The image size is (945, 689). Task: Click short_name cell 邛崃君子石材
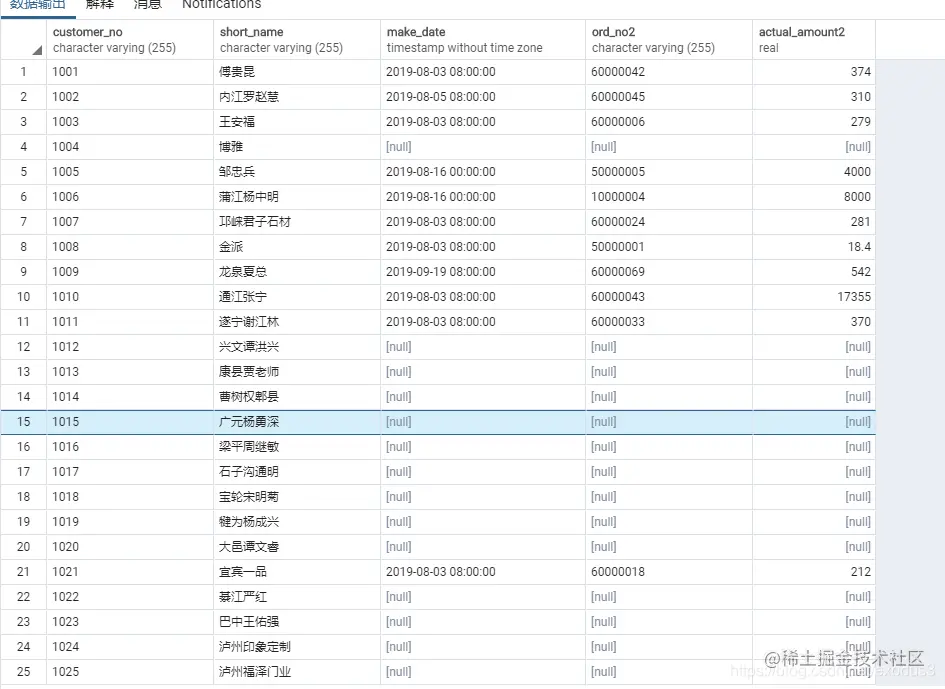point(297,222)
